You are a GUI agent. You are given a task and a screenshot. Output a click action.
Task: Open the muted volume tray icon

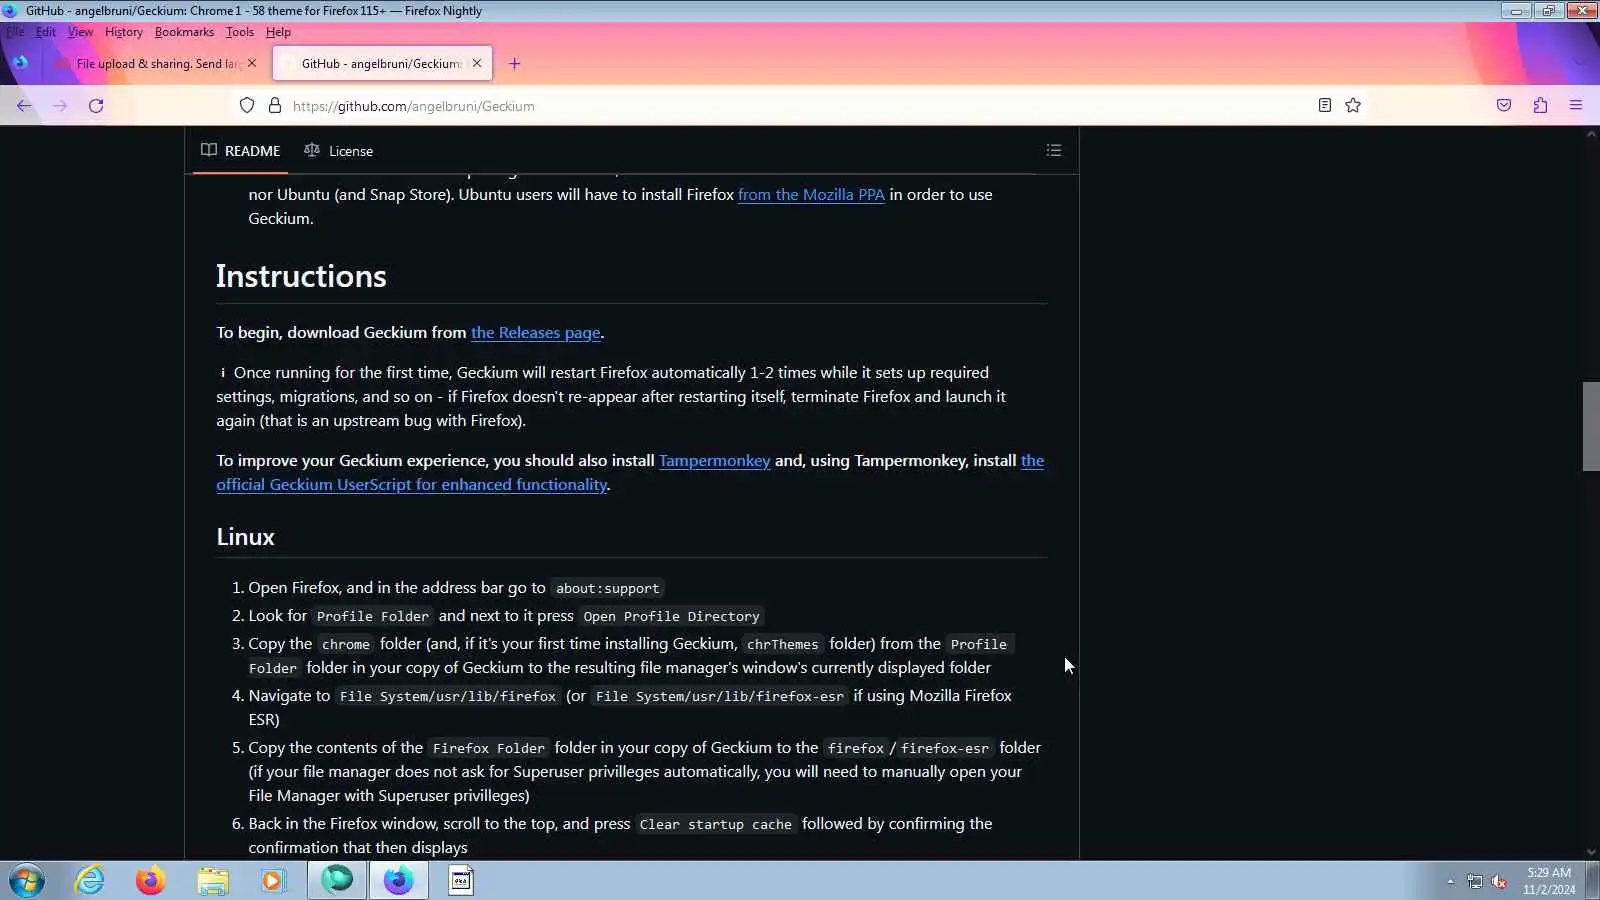[x=1499, y=881]
